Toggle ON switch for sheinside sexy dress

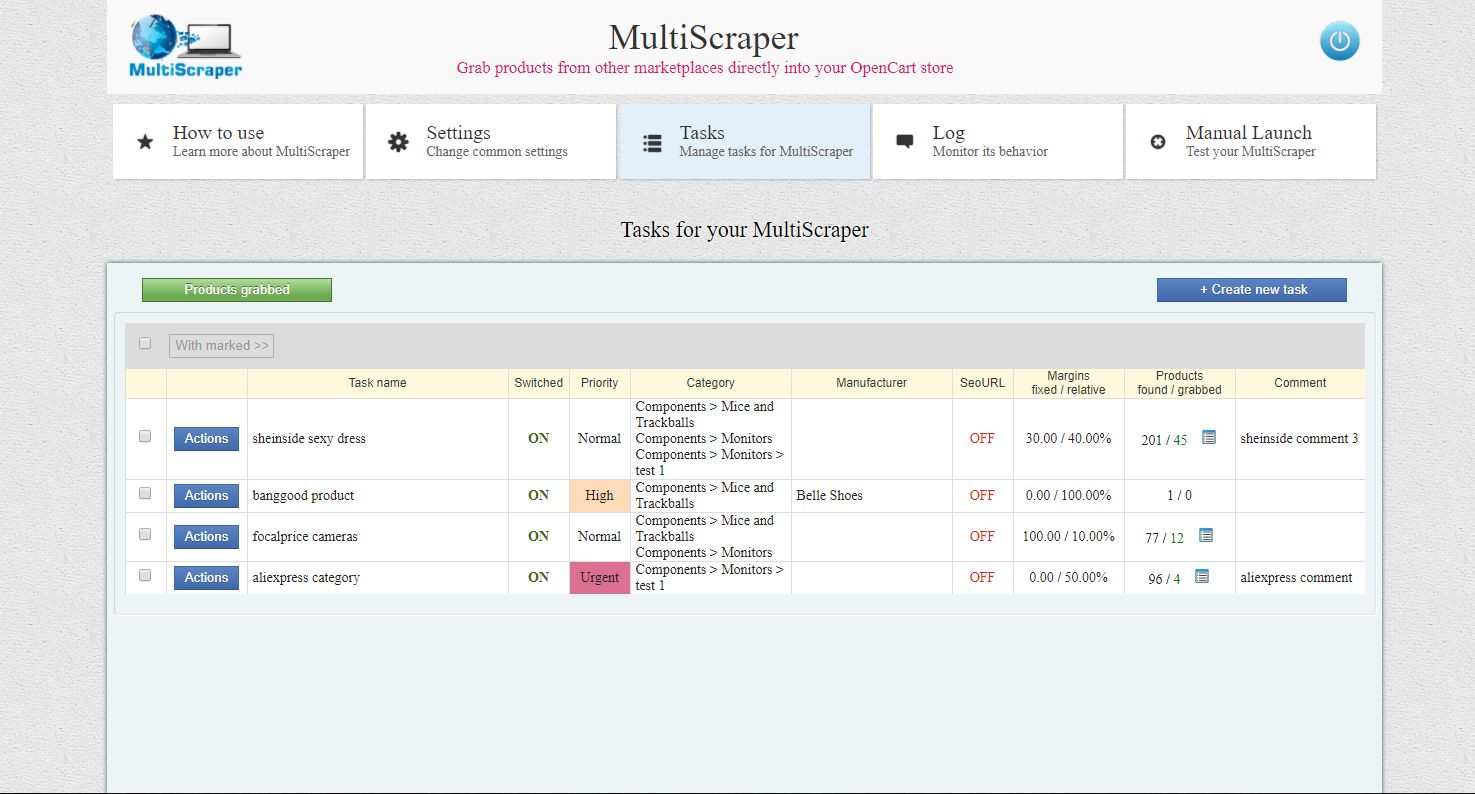pyautogui.click(x=538, y=438)
